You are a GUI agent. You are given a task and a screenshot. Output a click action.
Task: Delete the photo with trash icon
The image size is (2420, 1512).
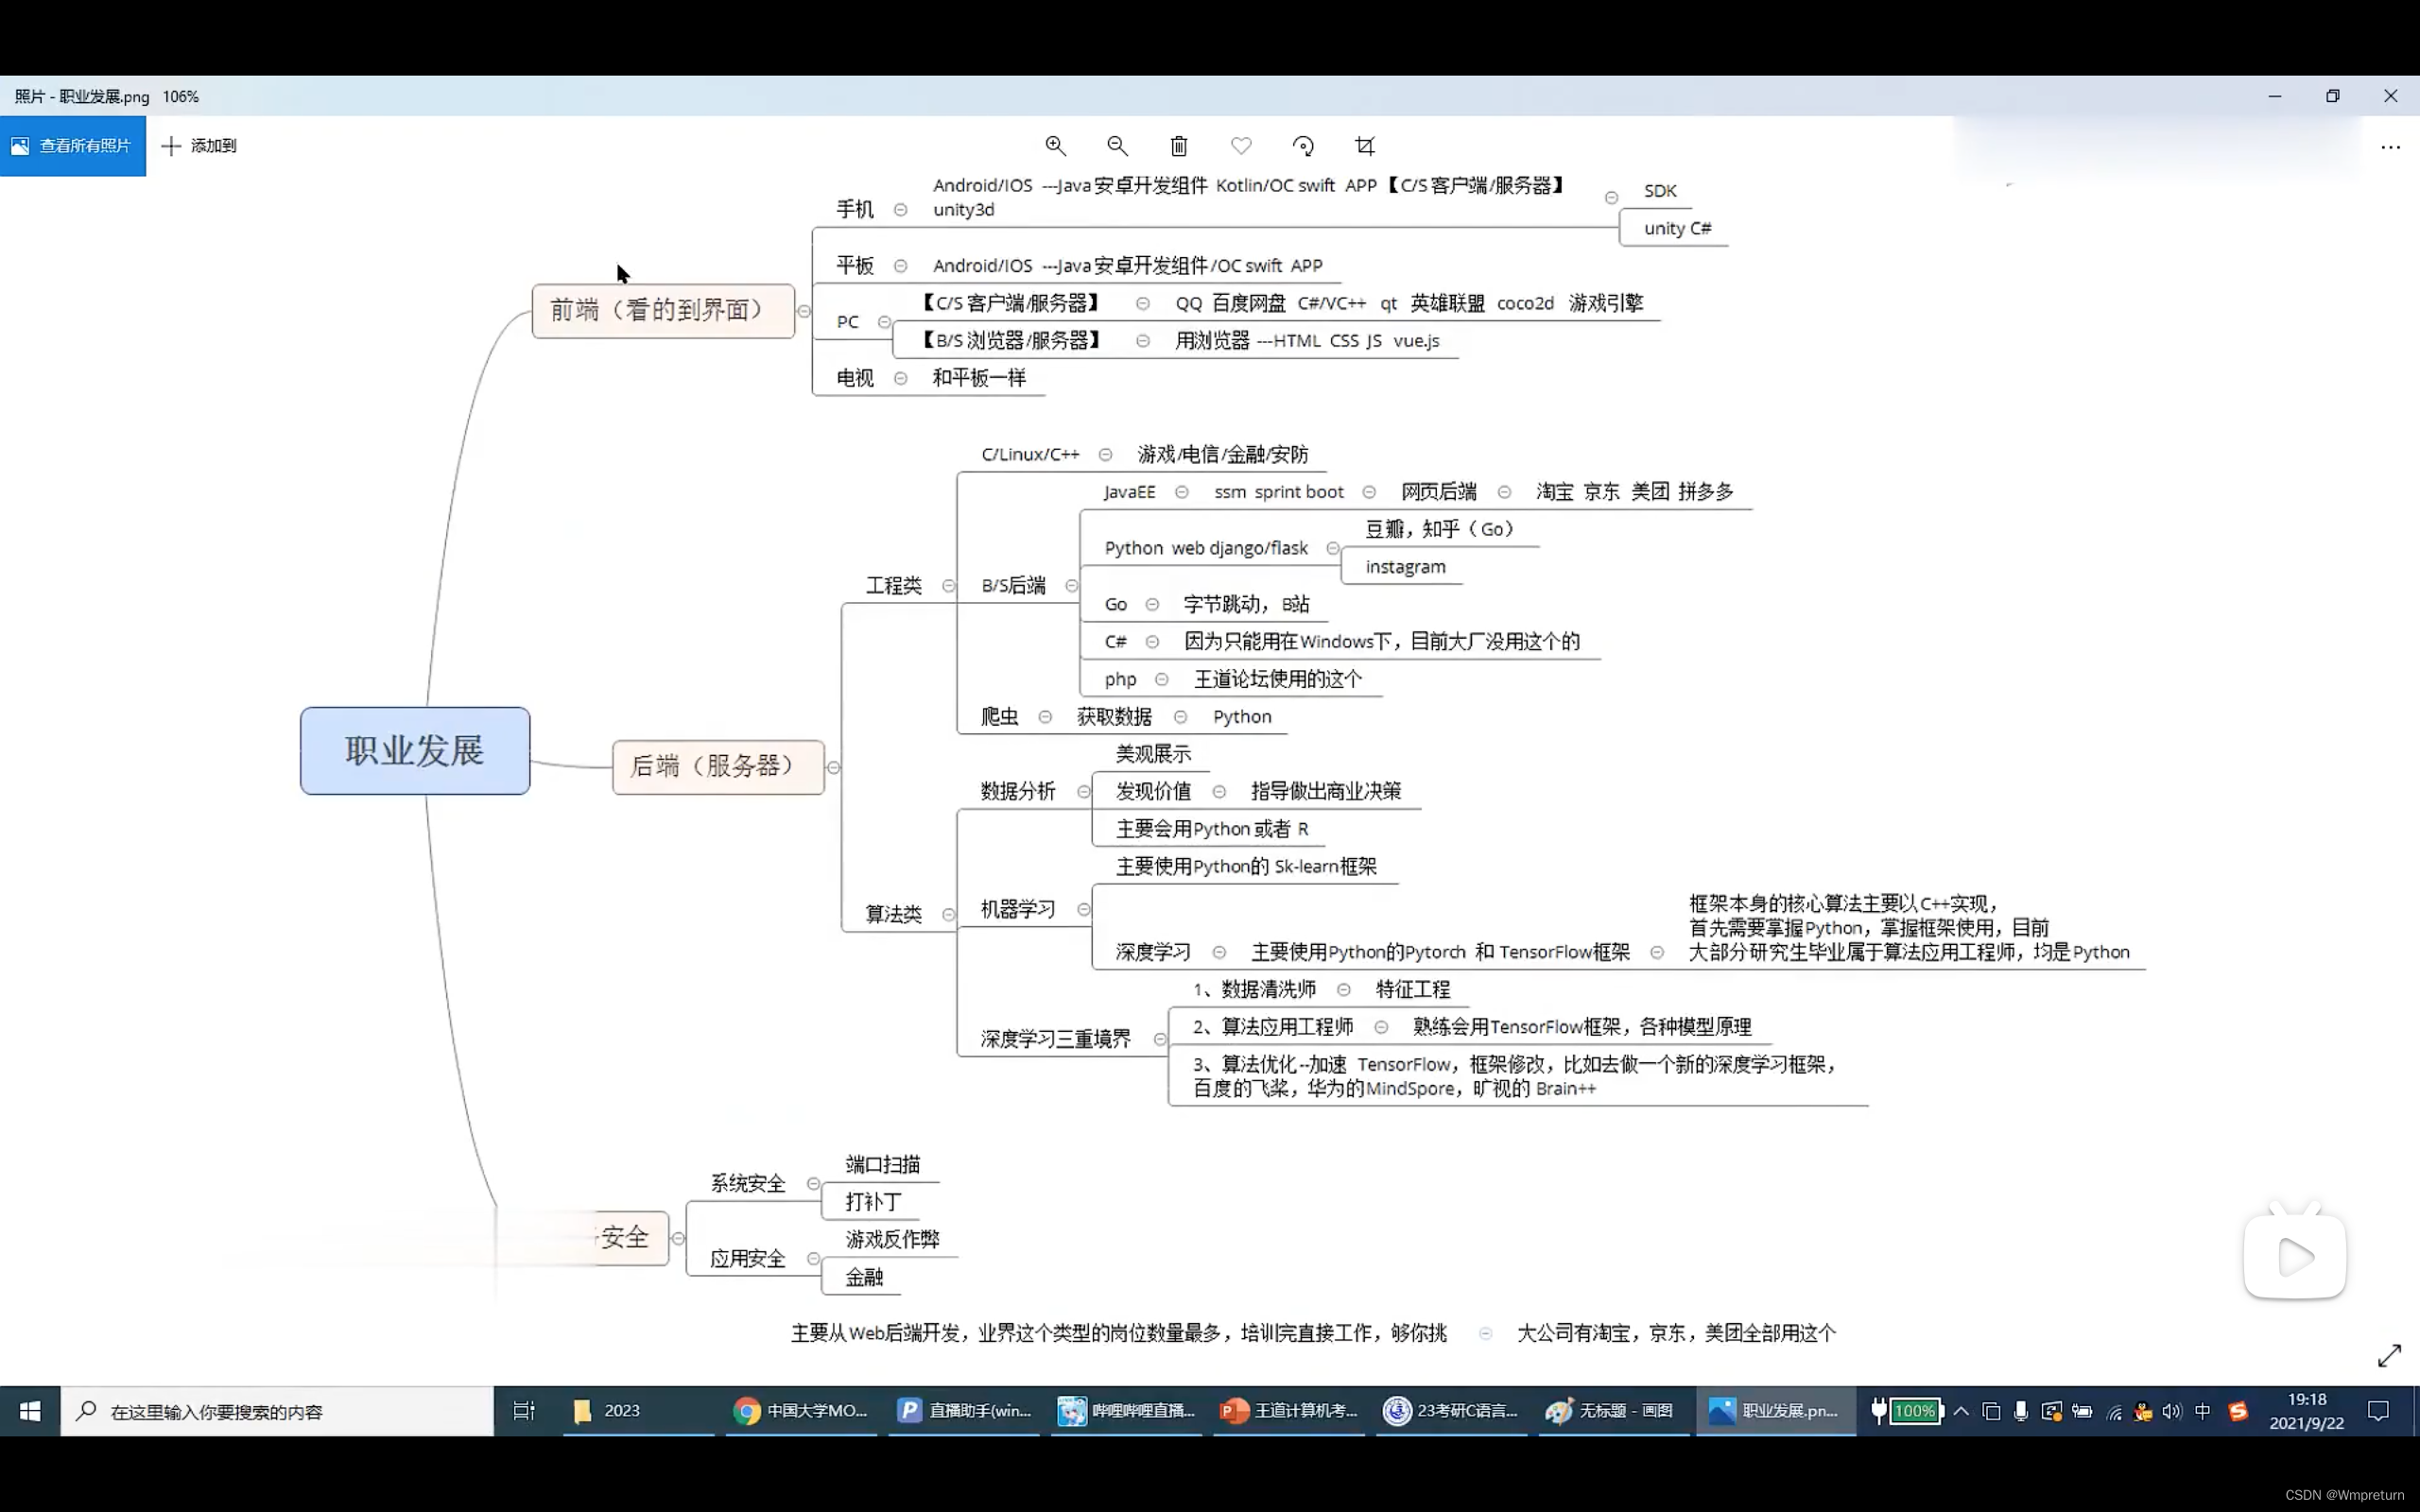click(1179, 146)
